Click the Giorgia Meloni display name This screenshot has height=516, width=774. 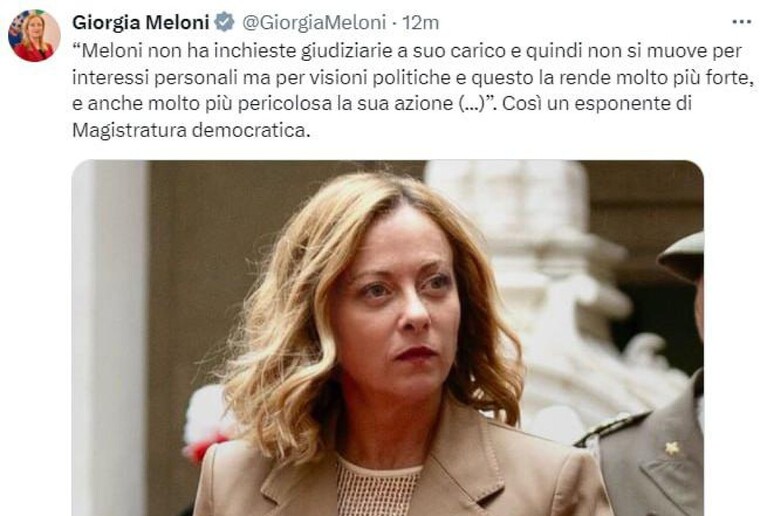click(141, 23)
